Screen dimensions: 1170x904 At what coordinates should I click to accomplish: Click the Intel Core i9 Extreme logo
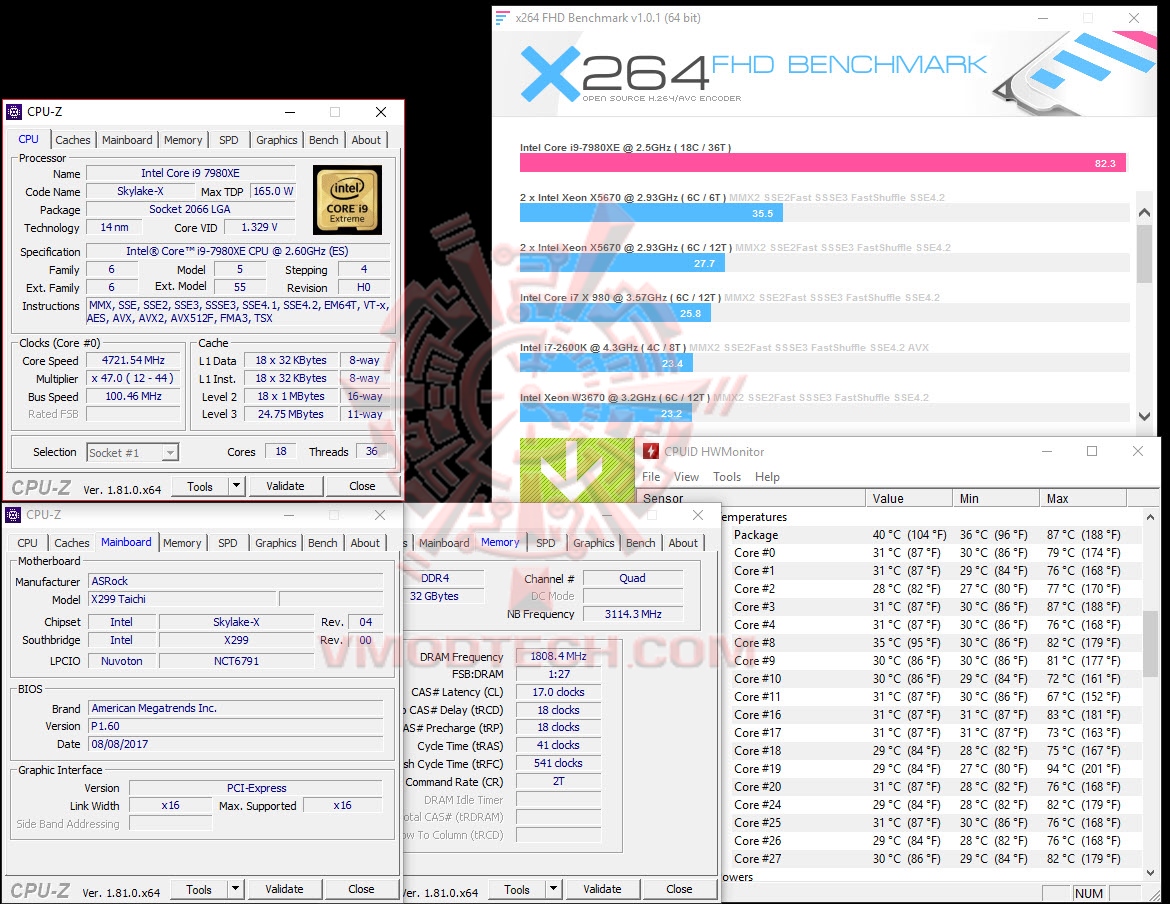(347, 201)
